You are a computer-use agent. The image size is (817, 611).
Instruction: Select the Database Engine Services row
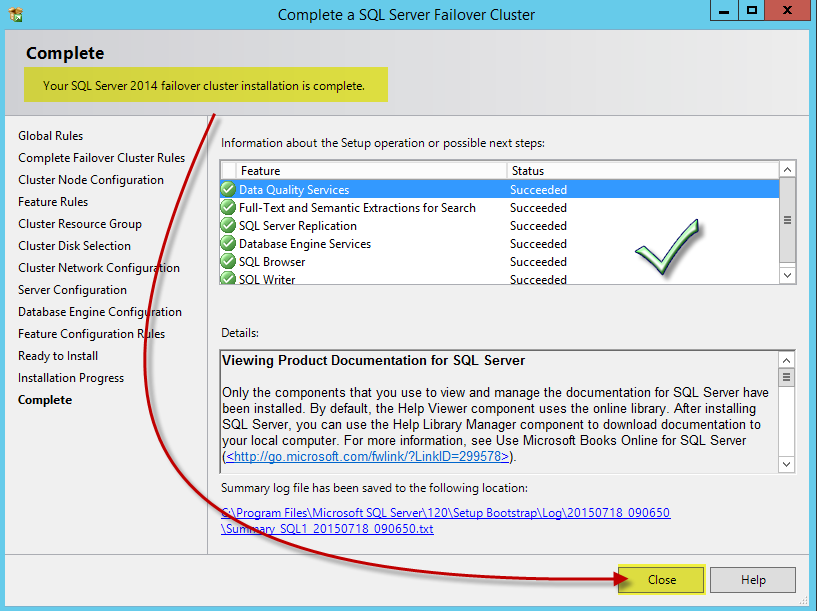click(500, 244)
